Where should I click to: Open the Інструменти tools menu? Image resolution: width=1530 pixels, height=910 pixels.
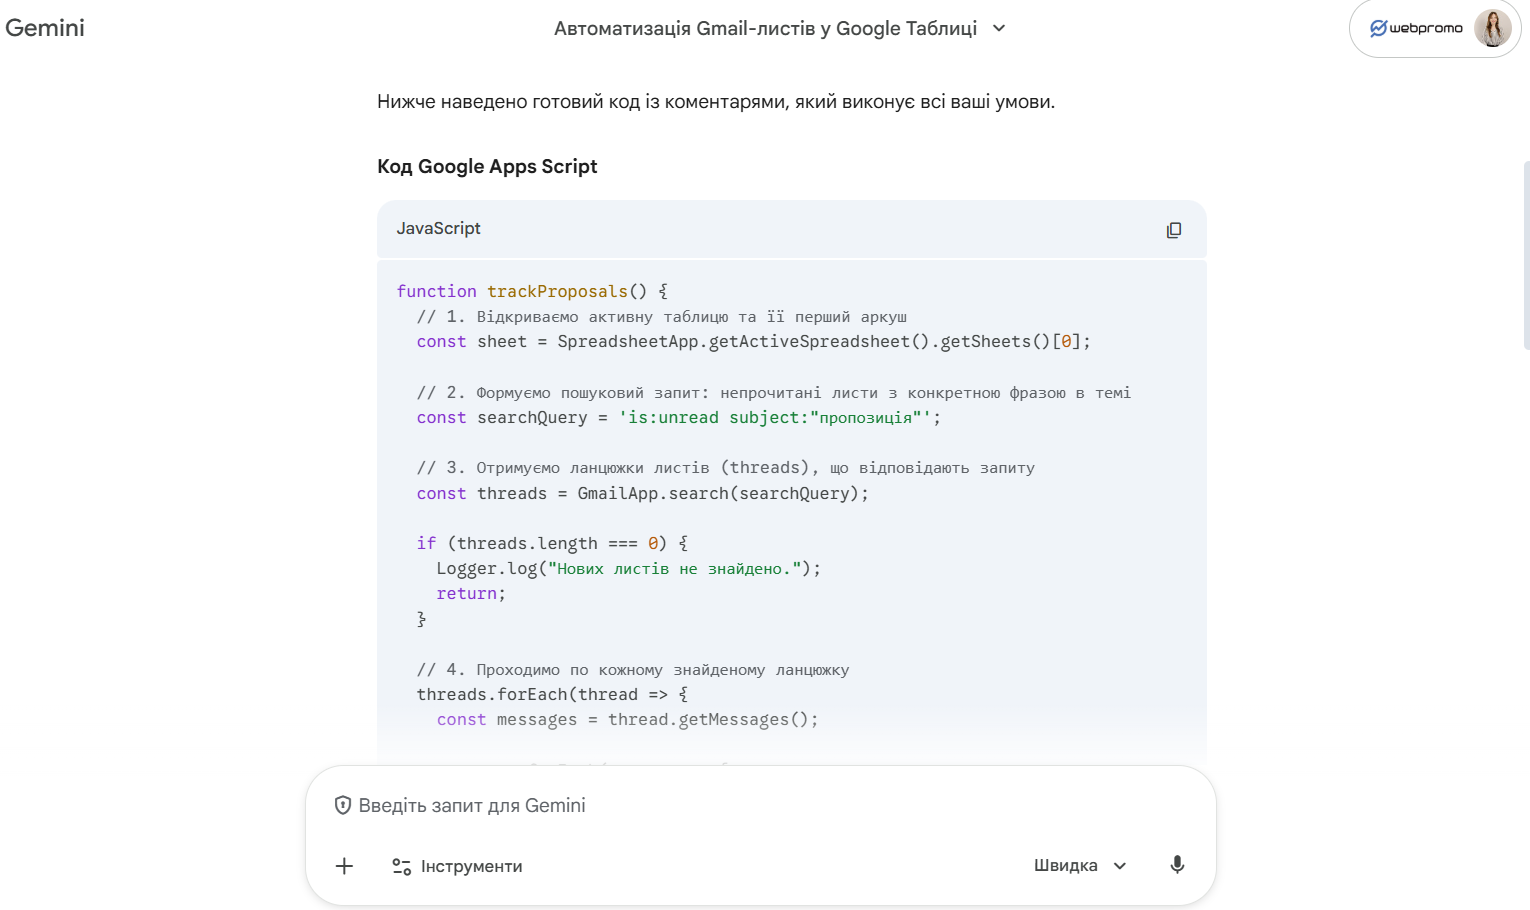coord(457,866)
